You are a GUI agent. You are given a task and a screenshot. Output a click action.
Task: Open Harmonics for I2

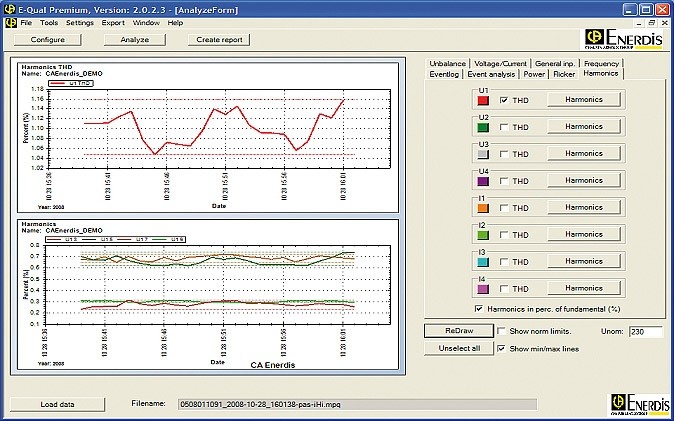[584, 234]
